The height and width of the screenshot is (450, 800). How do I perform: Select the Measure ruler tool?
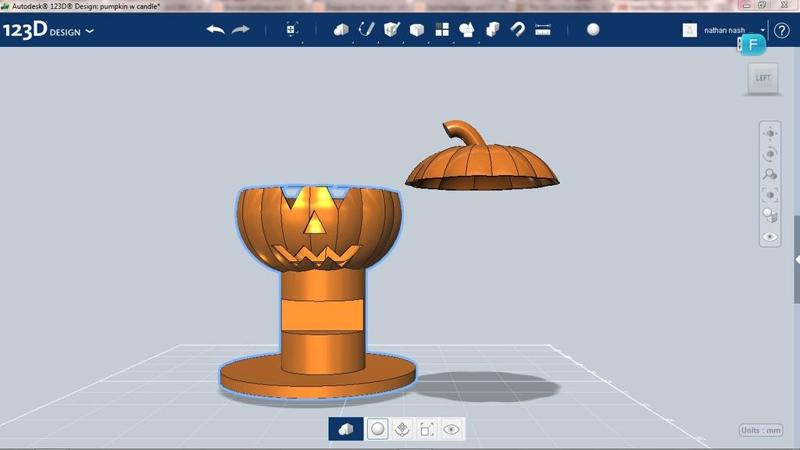(x=543, y=30)
